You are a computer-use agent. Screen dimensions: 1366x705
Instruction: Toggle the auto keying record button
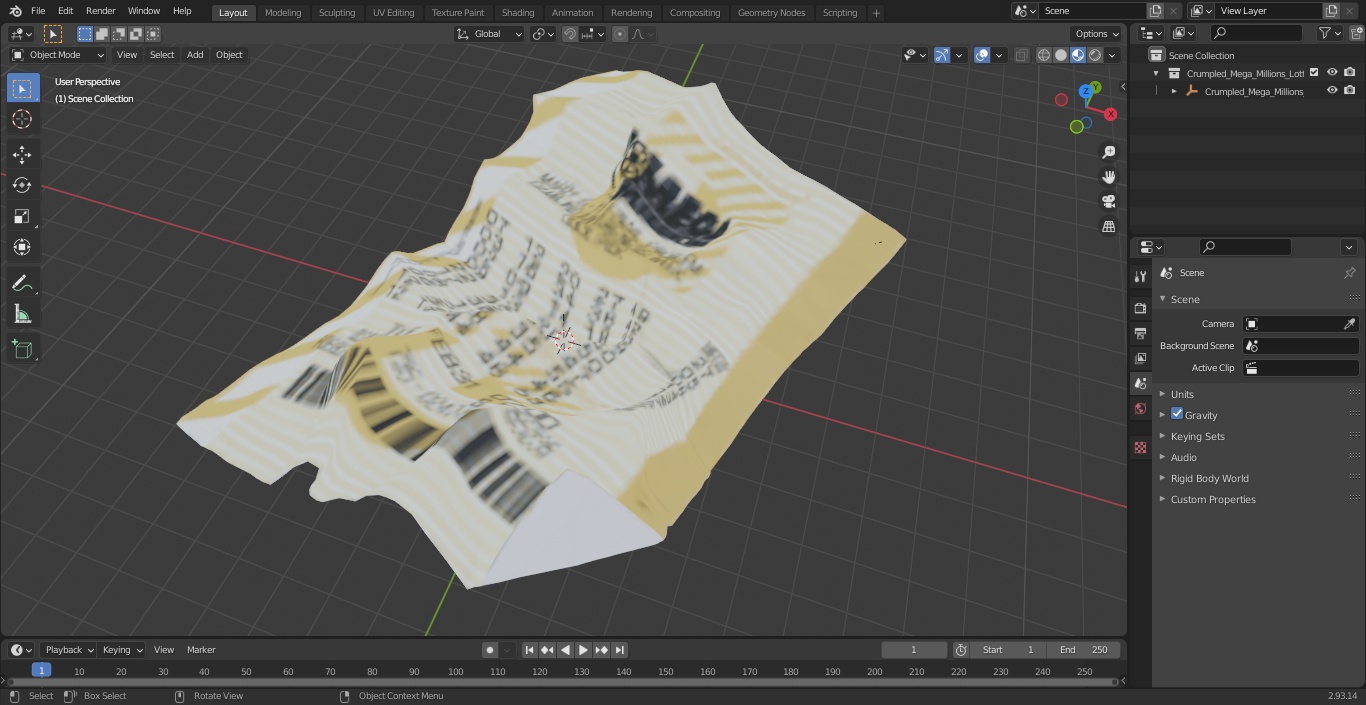pos(490,650)
